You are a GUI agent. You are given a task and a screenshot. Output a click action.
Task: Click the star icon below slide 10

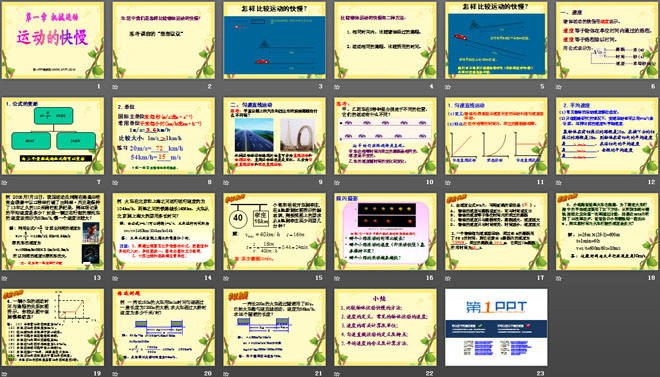tap(336, 182)
